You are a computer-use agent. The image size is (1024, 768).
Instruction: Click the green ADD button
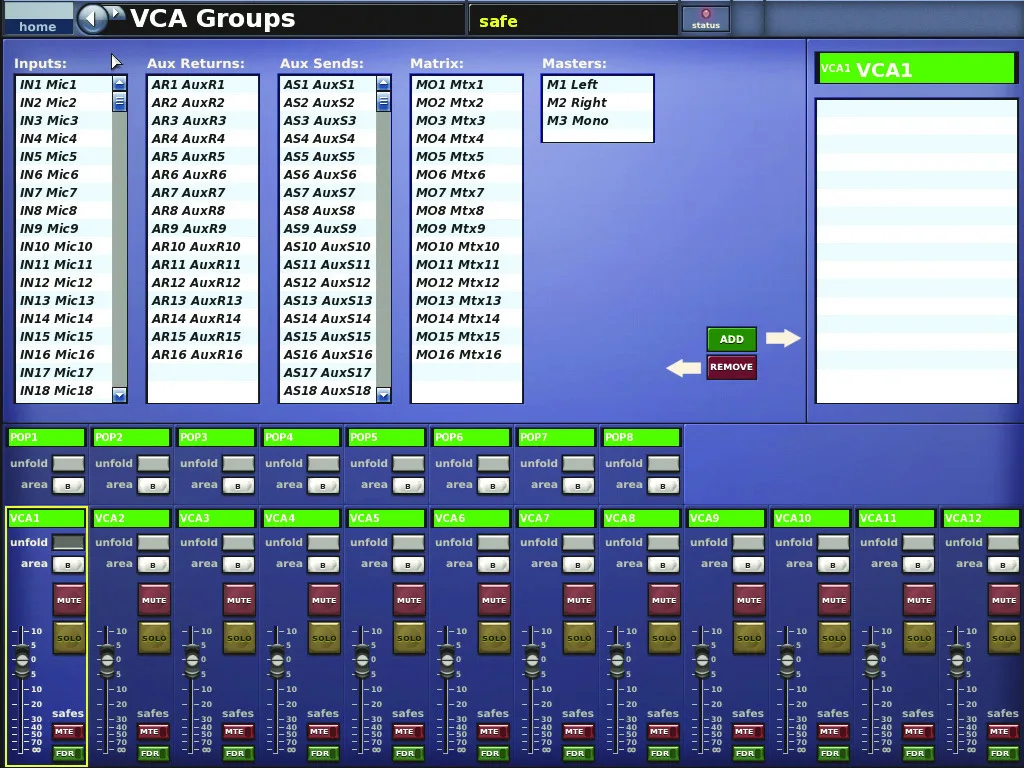731,339
